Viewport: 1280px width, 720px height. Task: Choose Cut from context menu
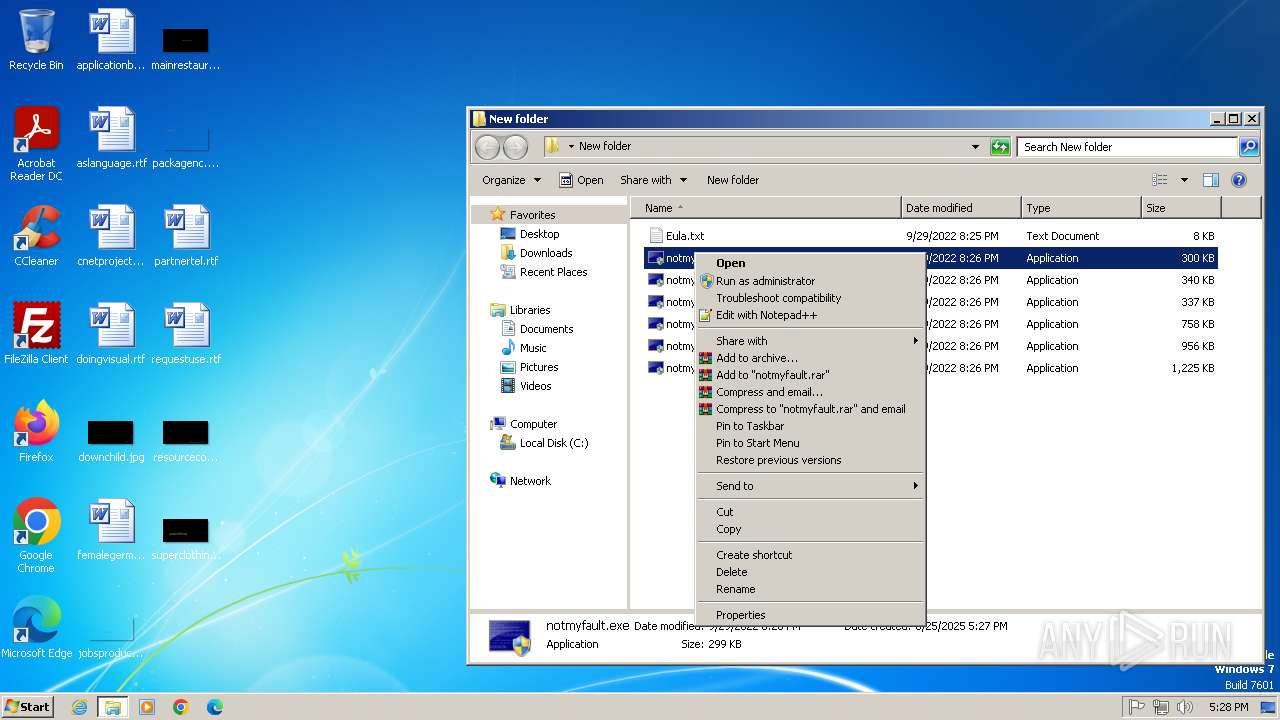(810, 512)
